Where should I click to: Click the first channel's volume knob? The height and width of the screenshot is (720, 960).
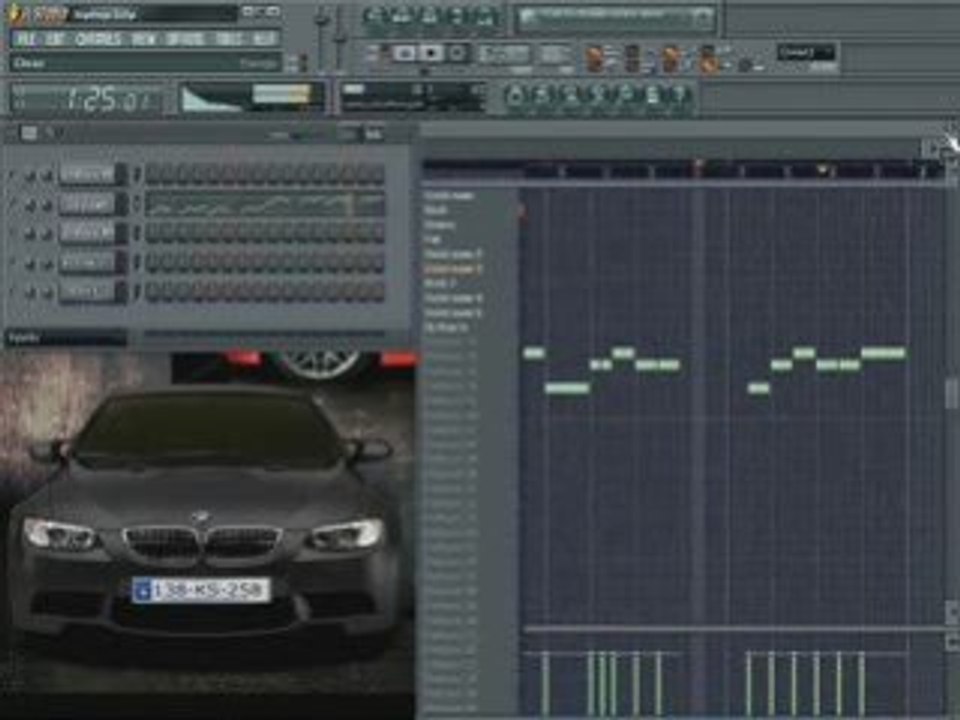pyautogui.click(x=47, y=176)
